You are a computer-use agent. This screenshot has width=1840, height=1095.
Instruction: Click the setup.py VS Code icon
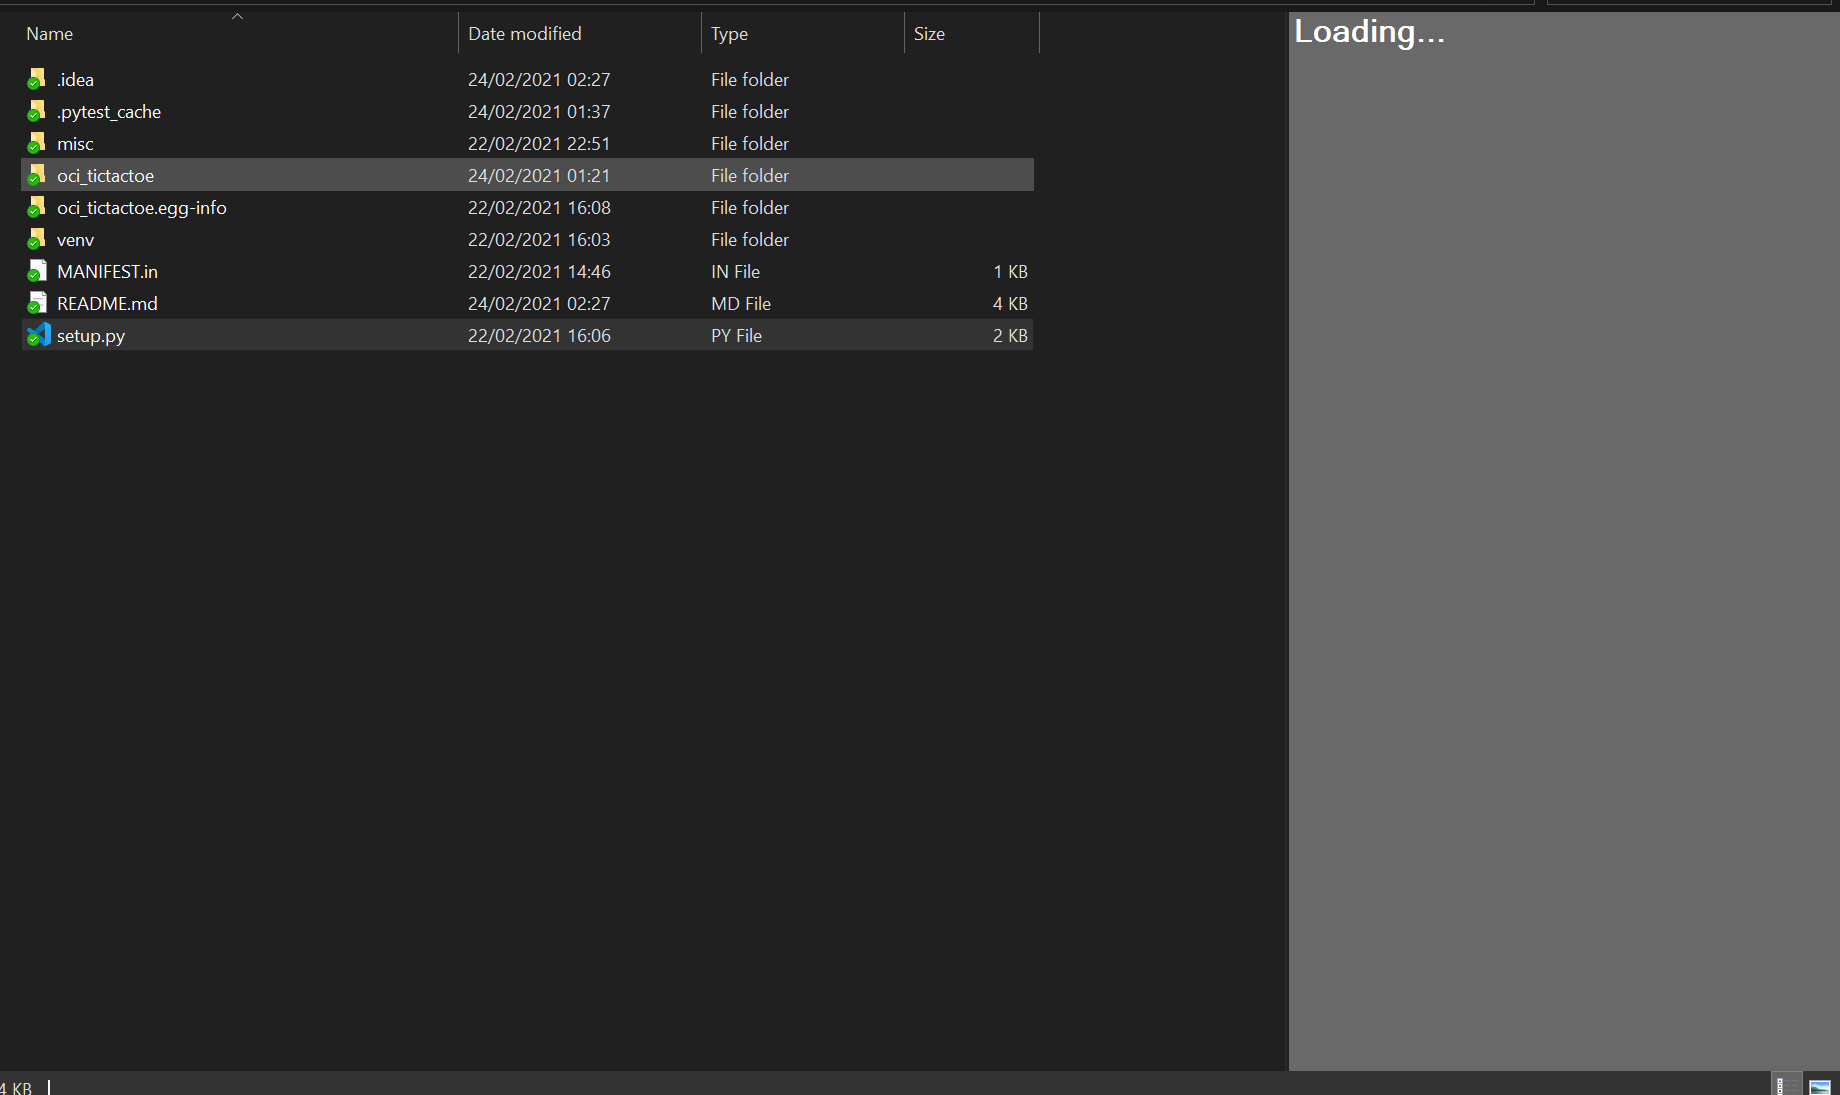click(x=38, y=335)
